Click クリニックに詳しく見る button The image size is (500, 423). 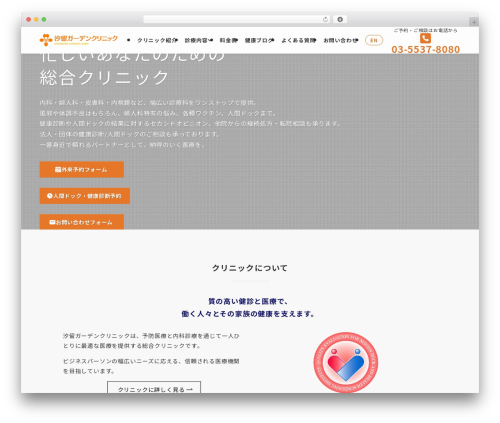pyautogui.click(x=154, y=388)
